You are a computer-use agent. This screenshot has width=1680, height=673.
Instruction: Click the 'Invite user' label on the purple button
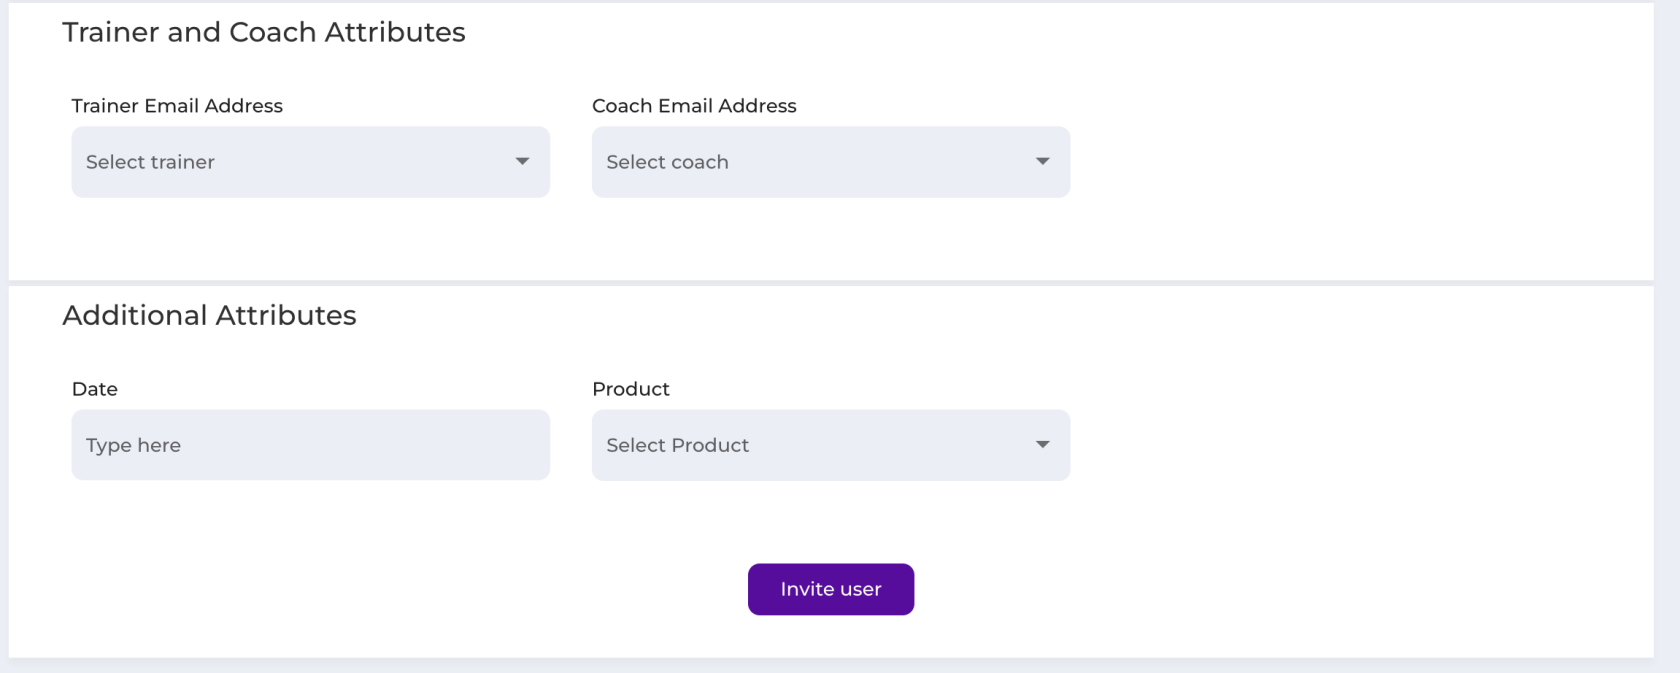pos(830,589)
